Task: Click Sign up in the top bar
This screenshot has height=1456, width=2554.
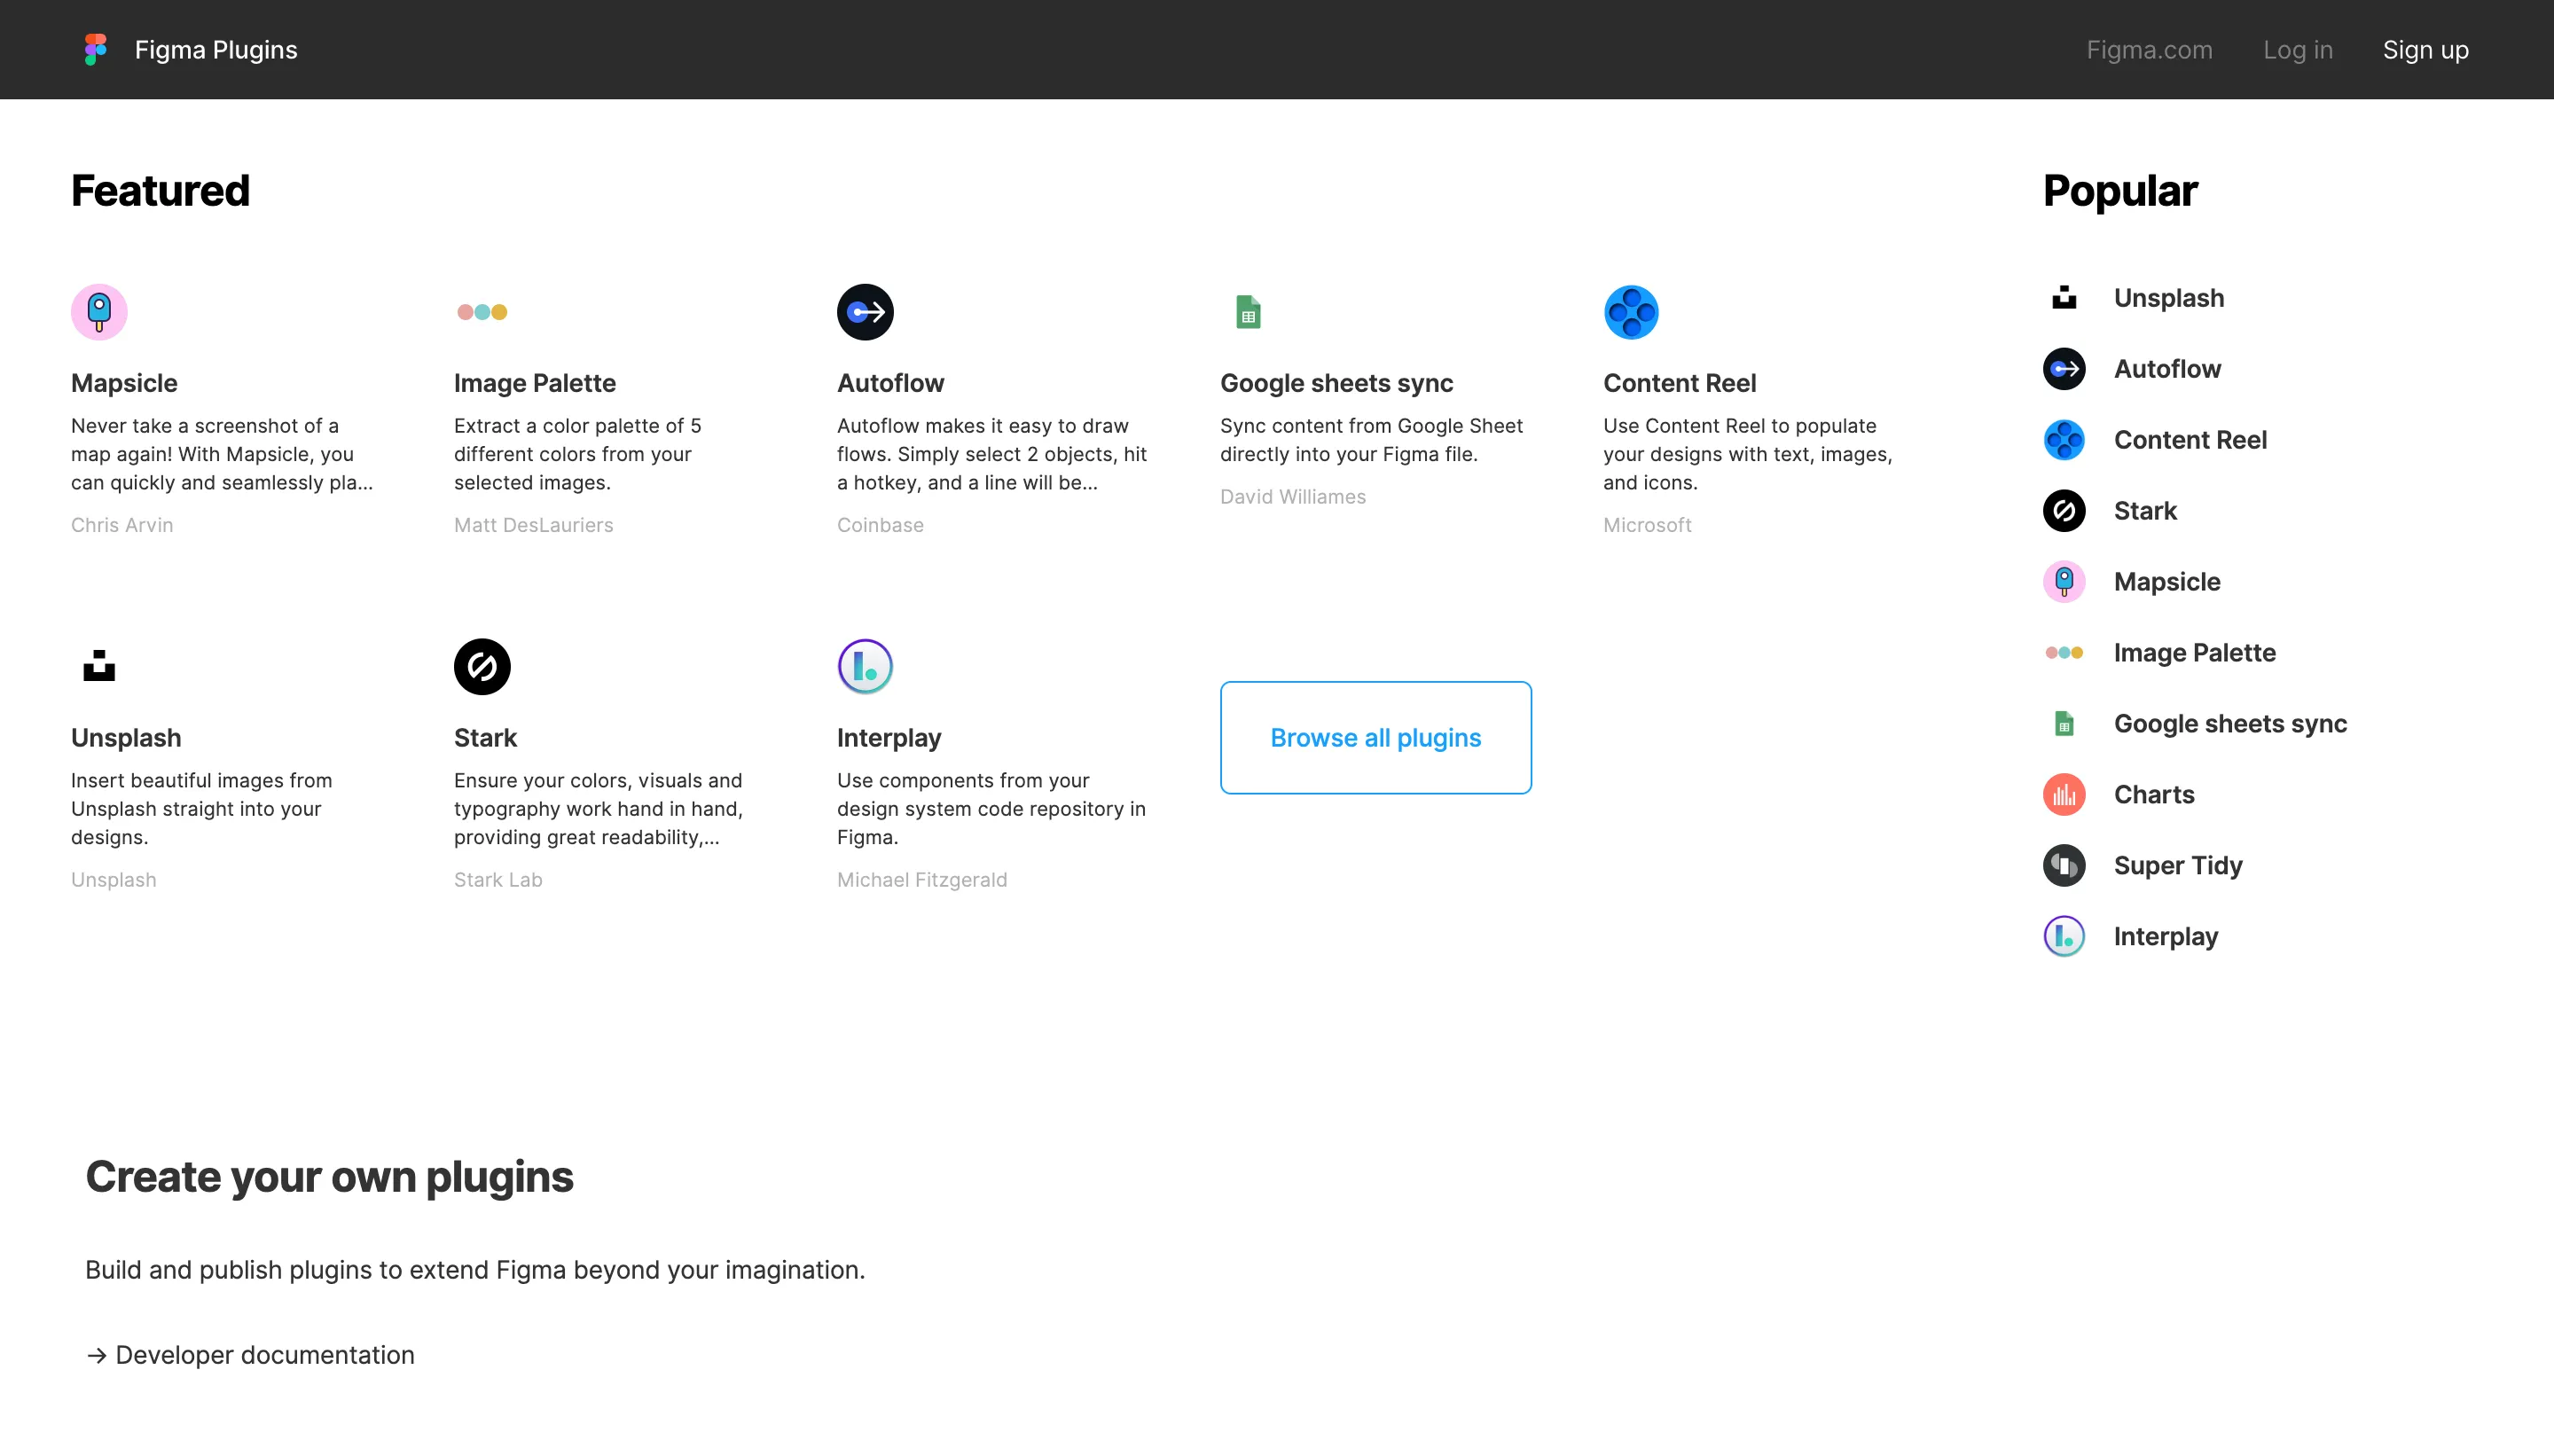Action: coord(2425,49)
